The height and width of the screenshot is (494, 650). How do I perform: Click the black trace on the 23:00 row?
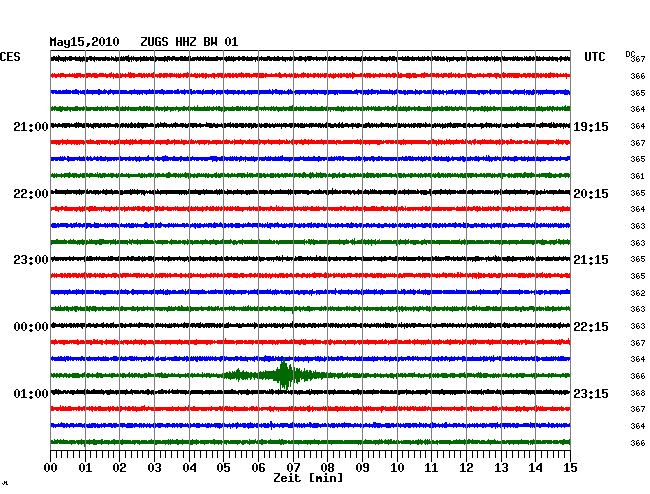tap(310, 259)
